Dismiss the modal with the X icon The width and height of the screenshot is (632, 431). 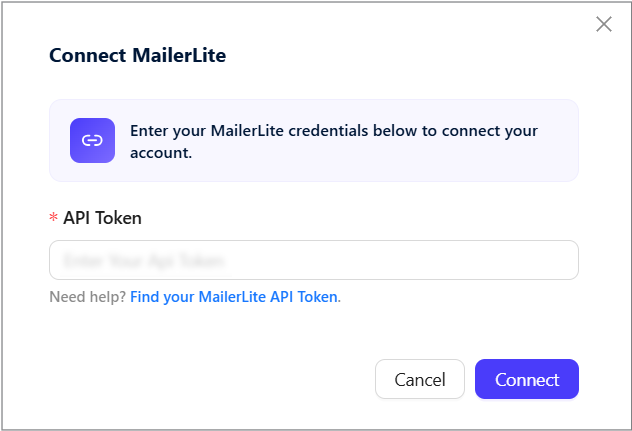[x=604, y=24]
